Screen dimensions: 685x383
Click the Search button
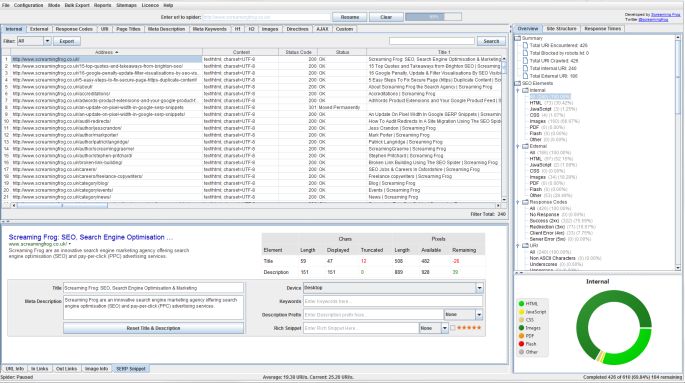491,41
